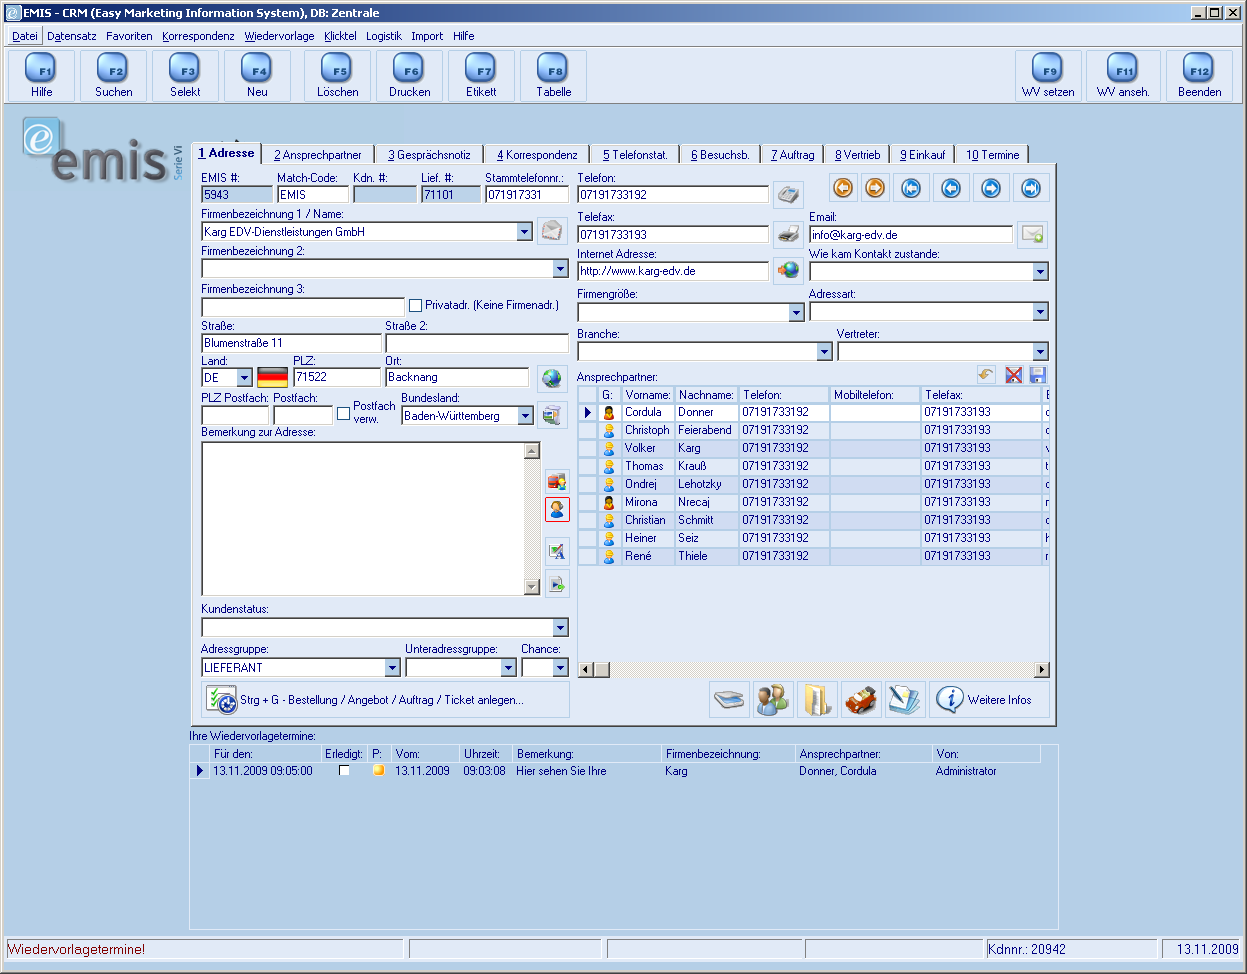This screenshot has height=974, width=1247.
Task: Click Strg + G Bestellung / Angebot anlegen button
Action: 385,700
